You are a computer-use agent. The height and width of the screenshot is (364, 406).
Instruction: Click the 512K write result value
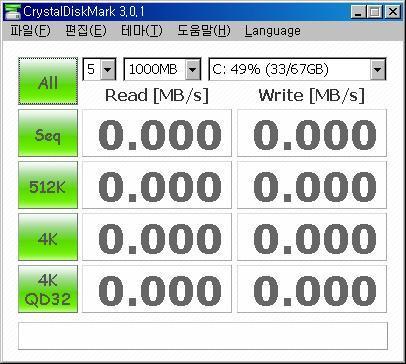[x=312, y=185]
